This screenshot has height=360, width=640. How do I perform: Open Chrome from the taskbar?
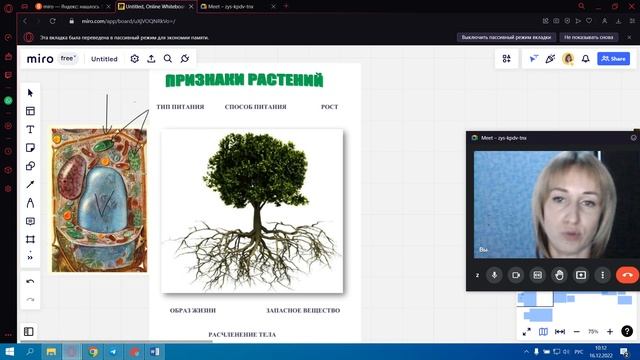coord(93,352)
